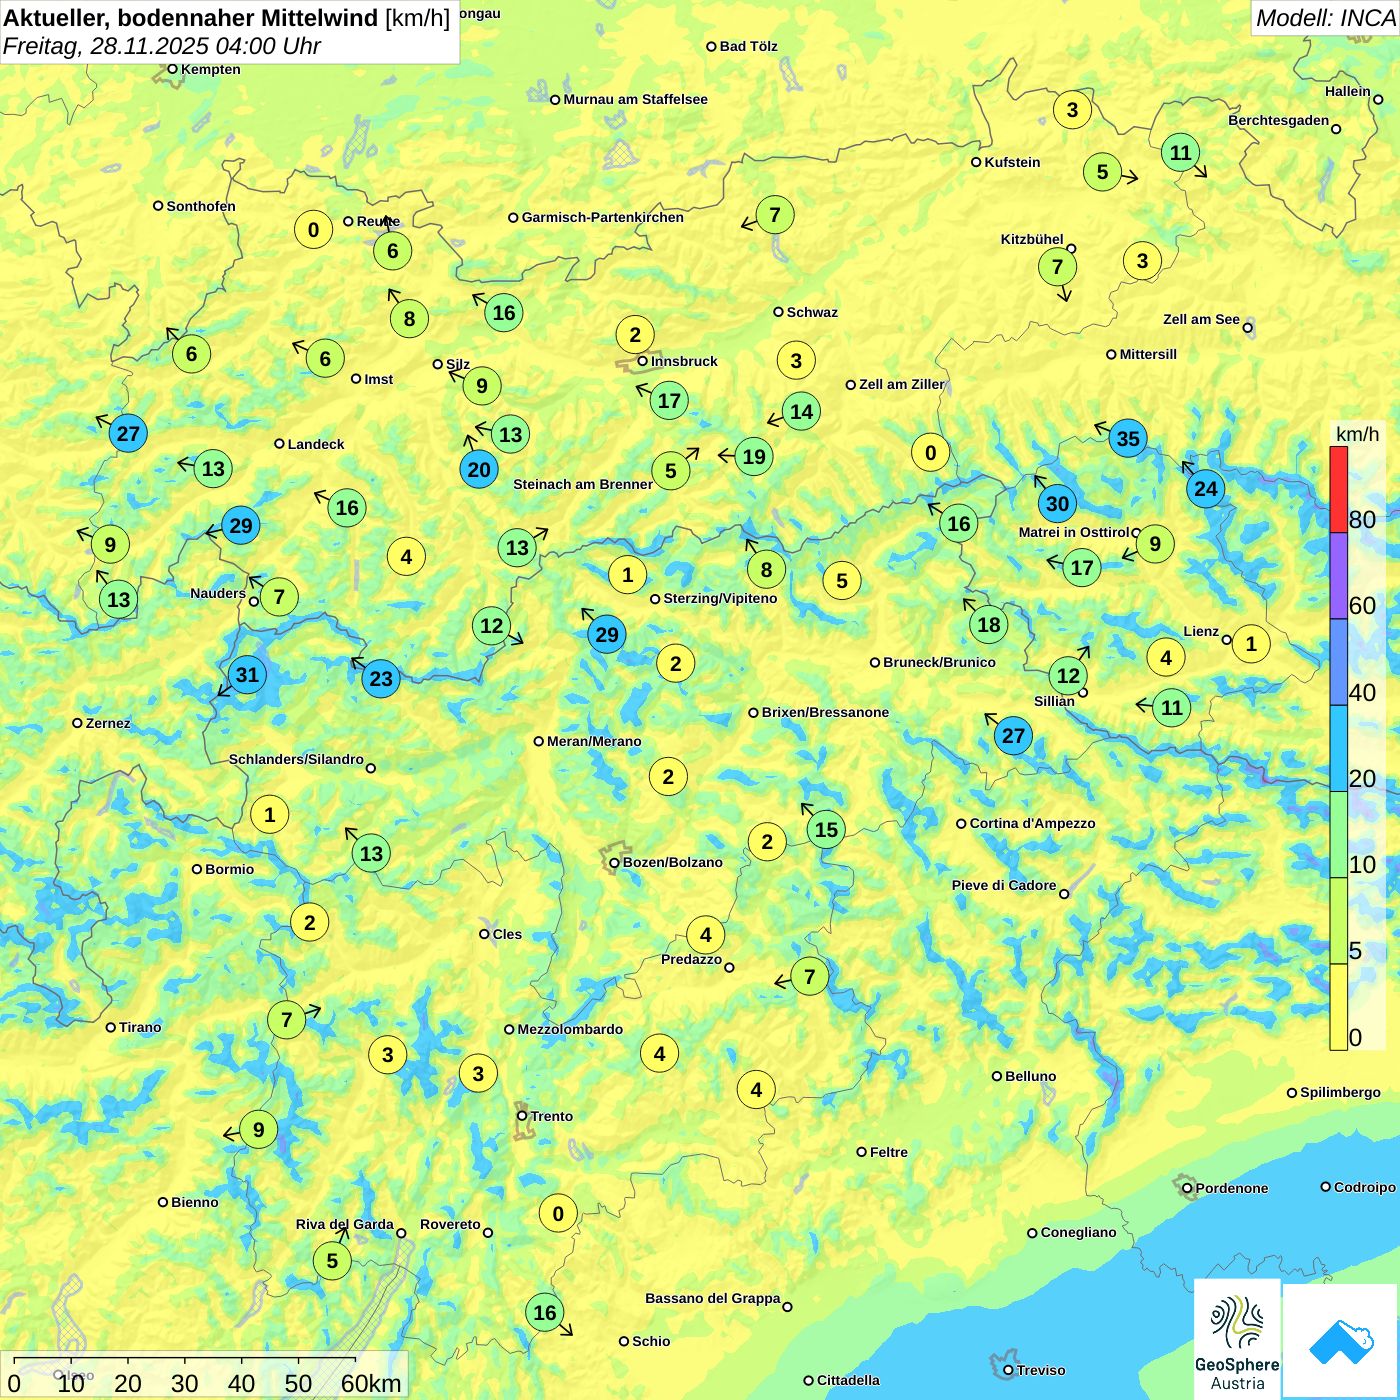This screenshot has height=1400, width=1400.
Task: Select the wind station marker showing 20
Action: point(479,469)
